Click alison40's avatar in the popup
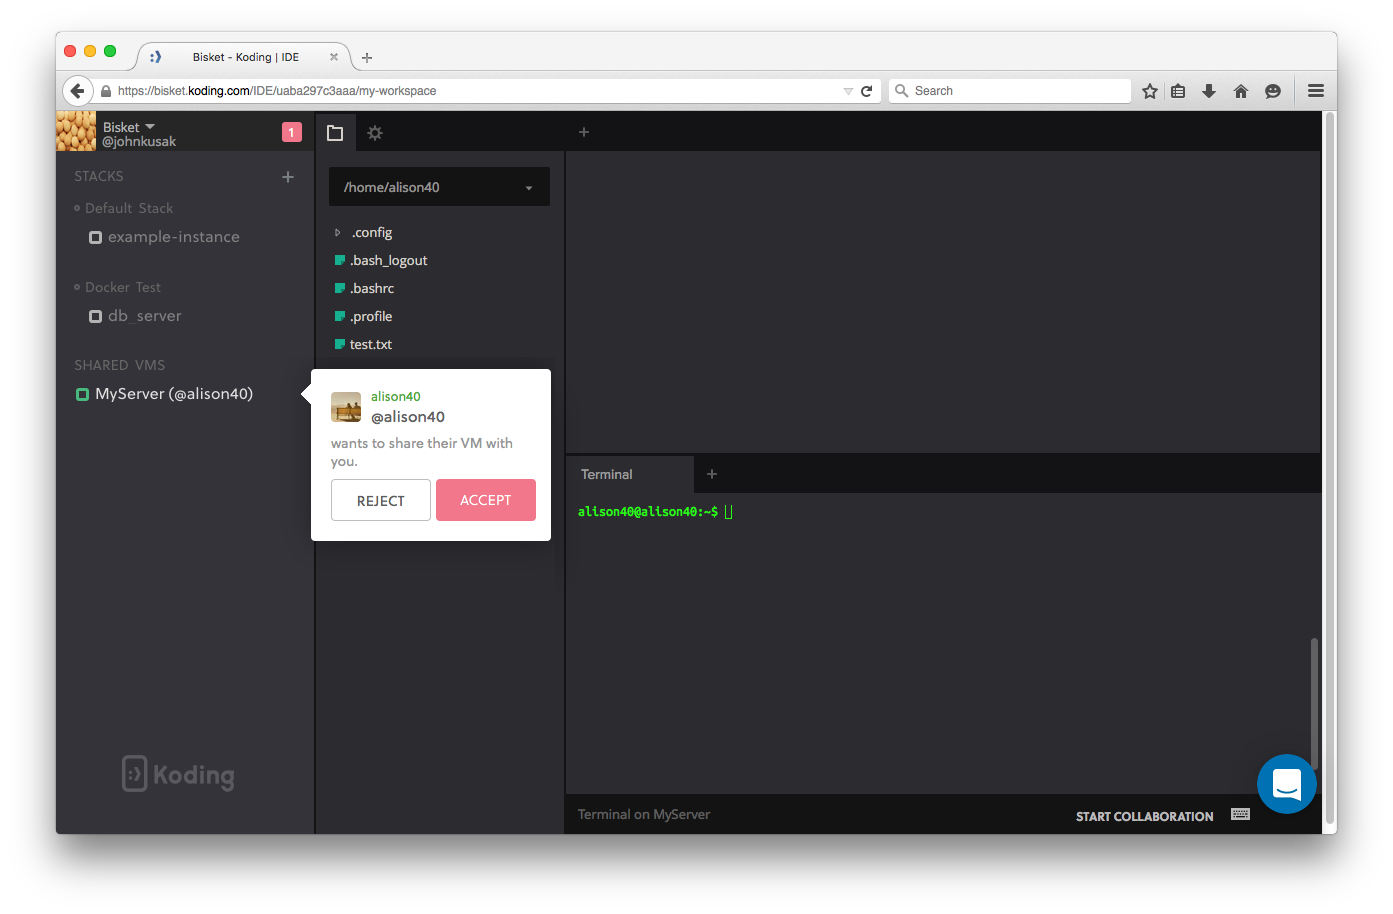The width and height of the screenshot is (1393, 914). [x=346, y=407]
